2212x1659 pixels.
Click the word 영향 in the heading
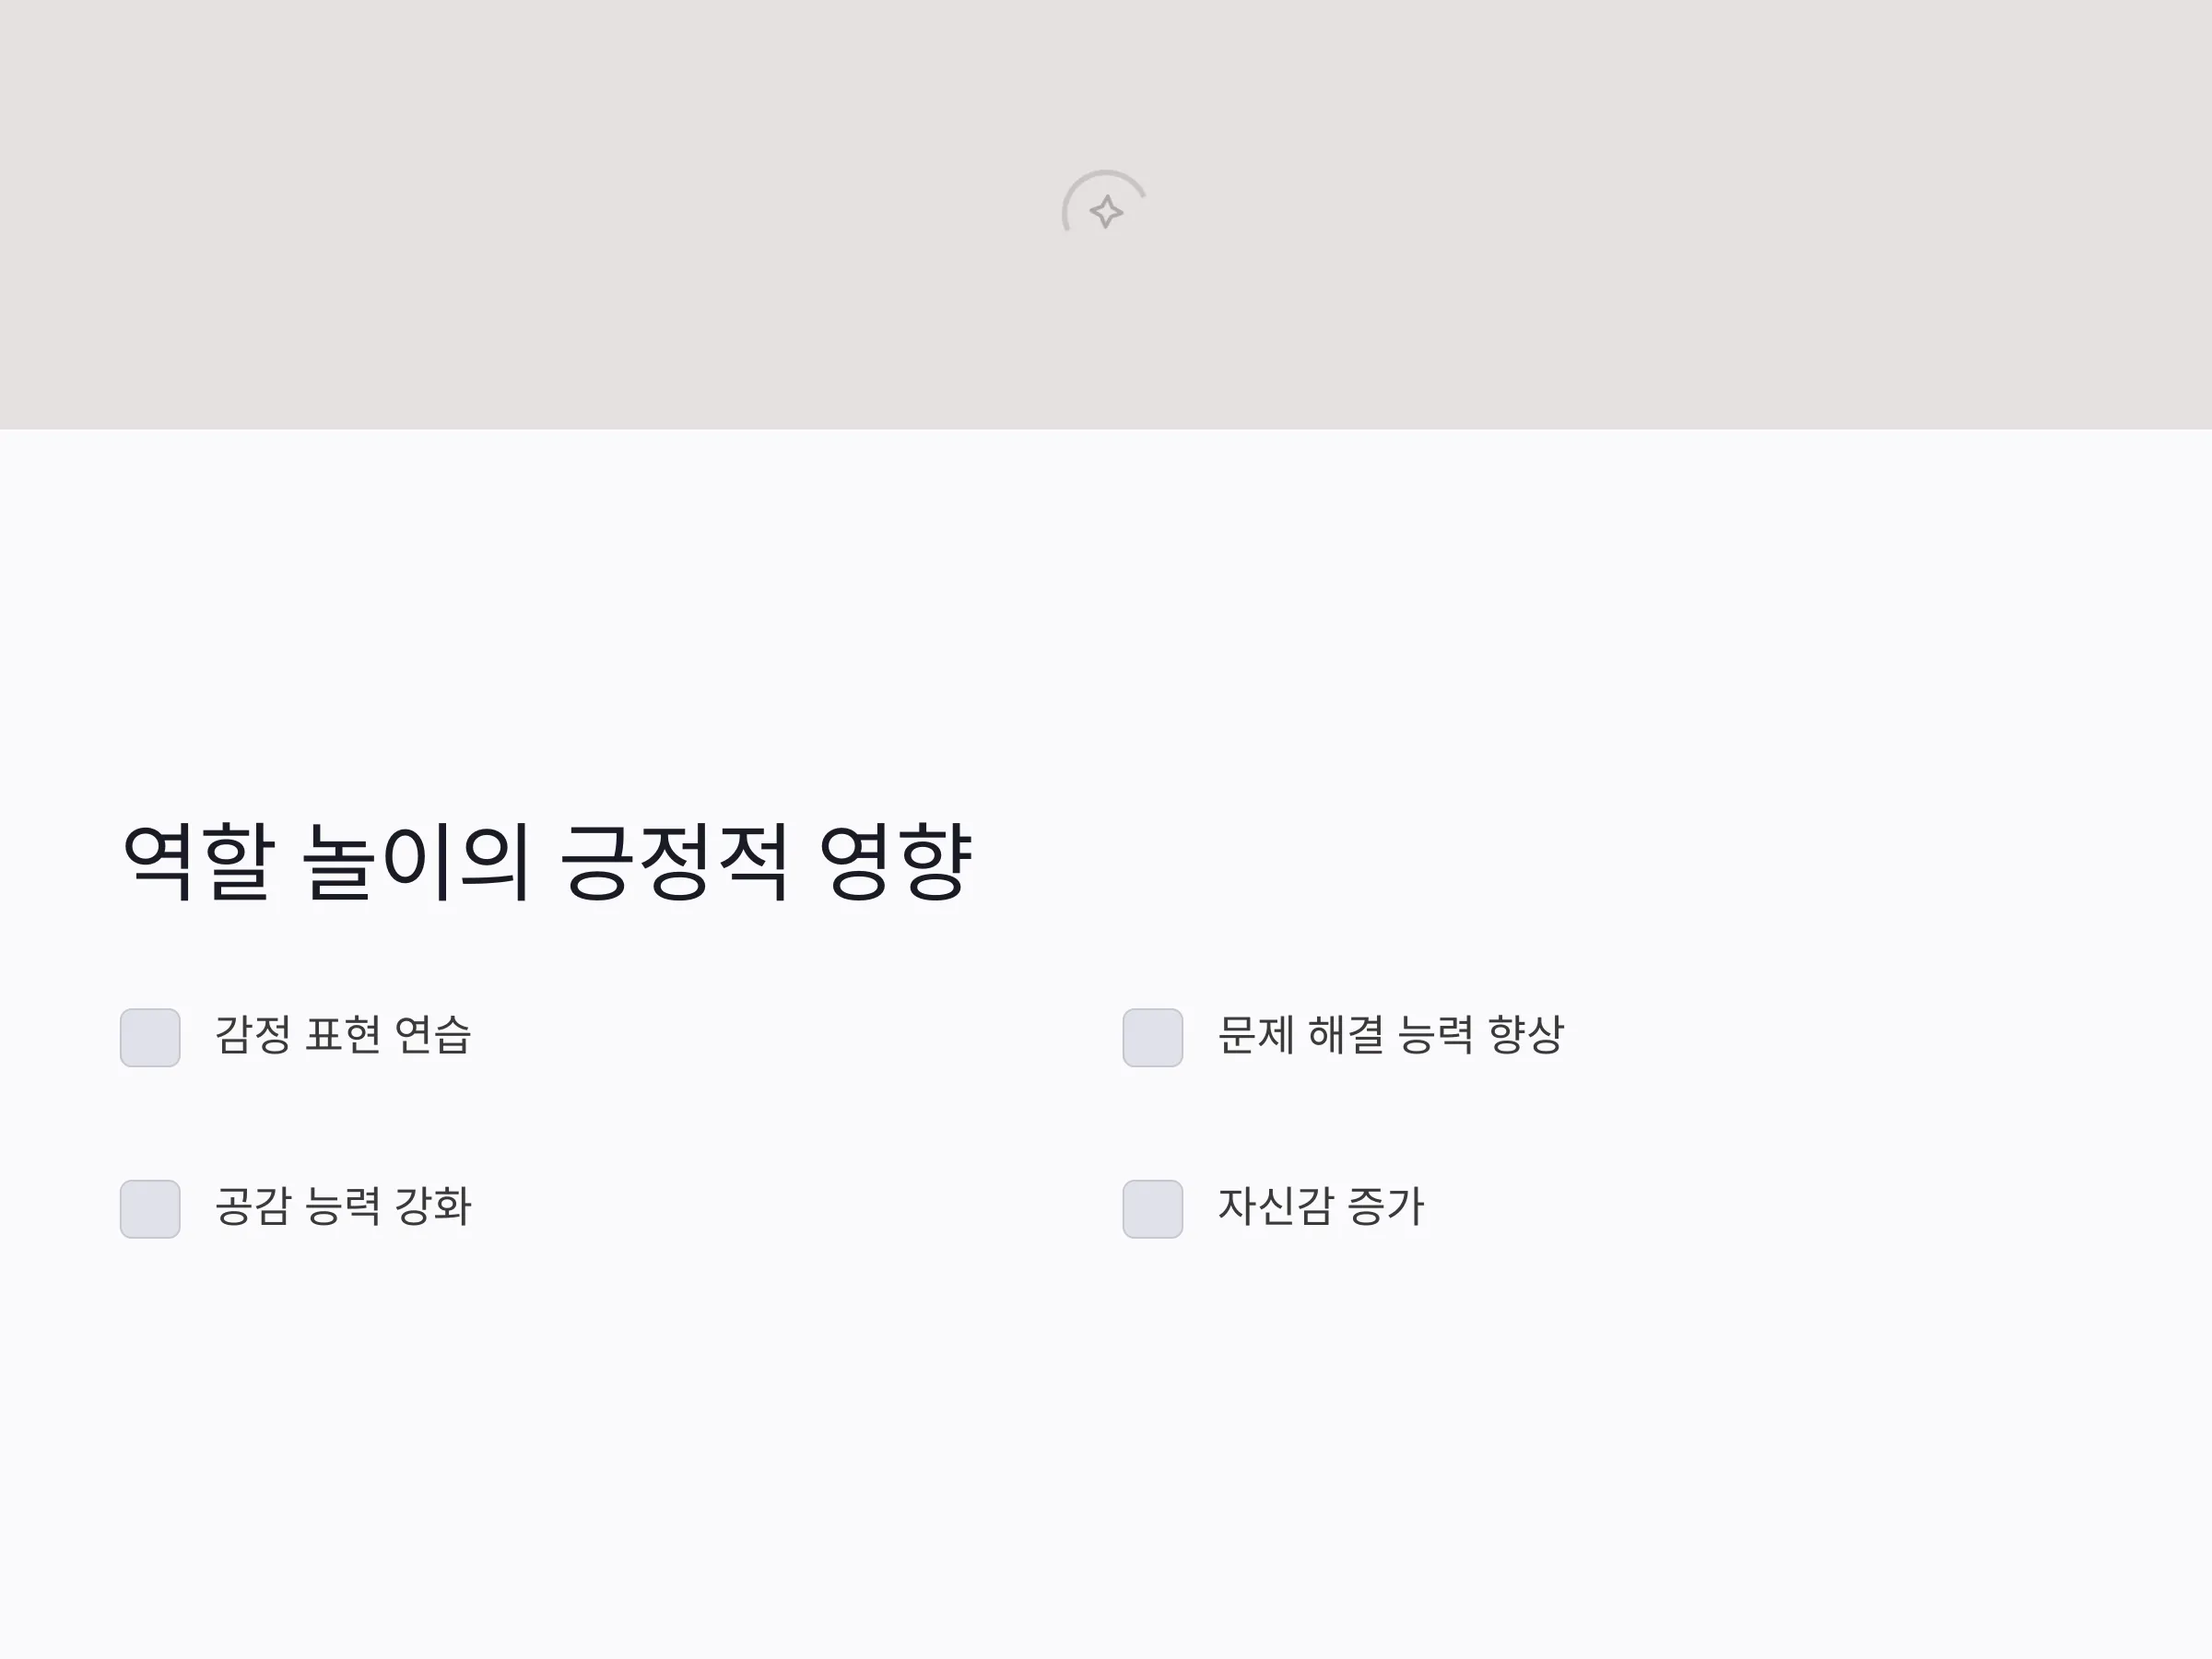tap(896, 862)
